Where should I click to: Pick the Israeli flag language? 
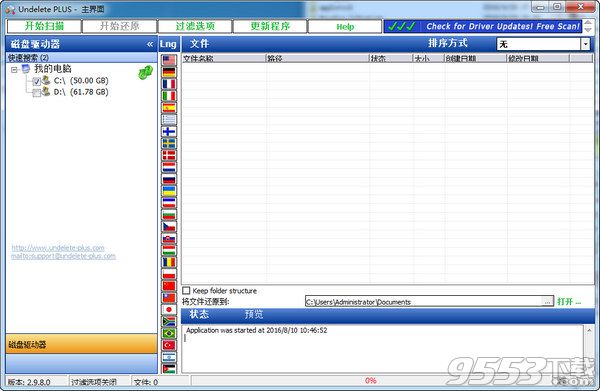(169, 357)
